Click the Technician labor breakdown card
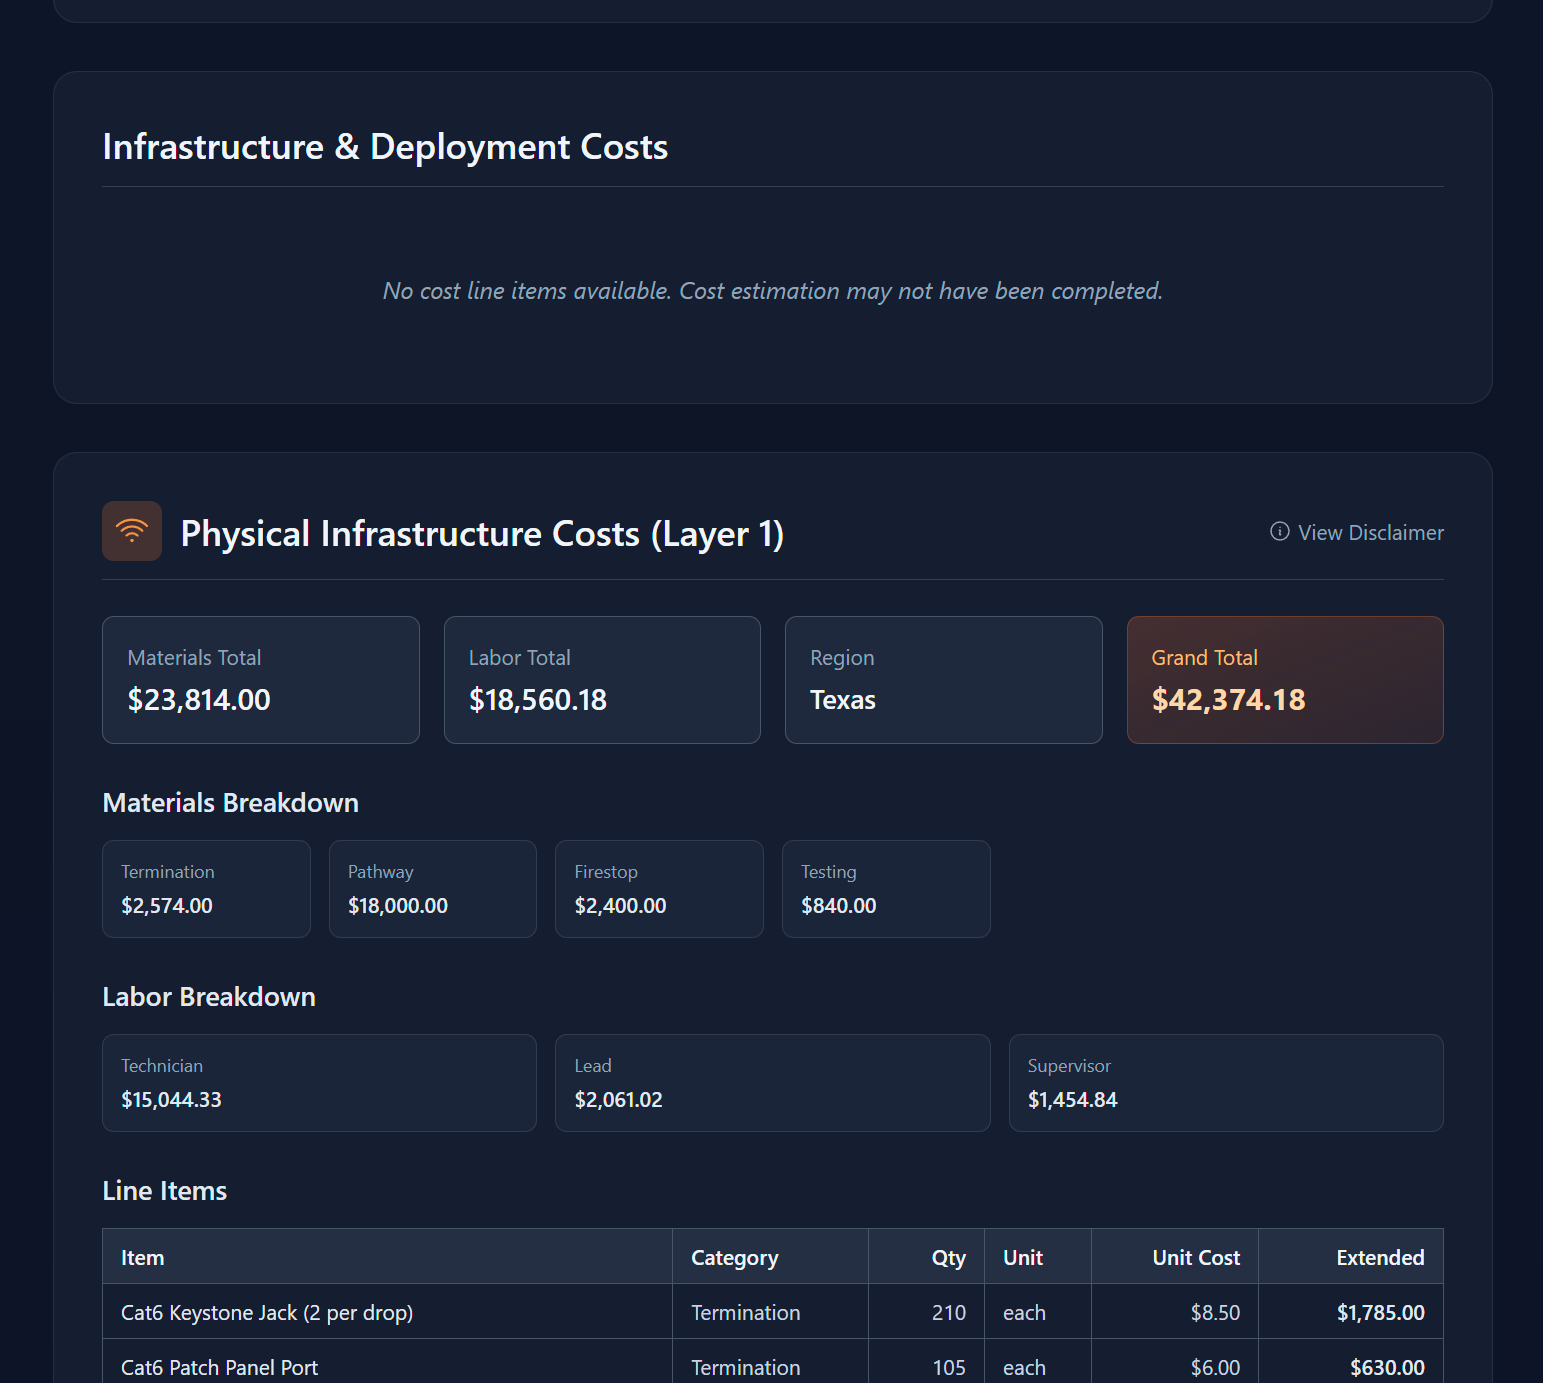Screen dimensions: 1543x1383 [x=318, y=1083]
